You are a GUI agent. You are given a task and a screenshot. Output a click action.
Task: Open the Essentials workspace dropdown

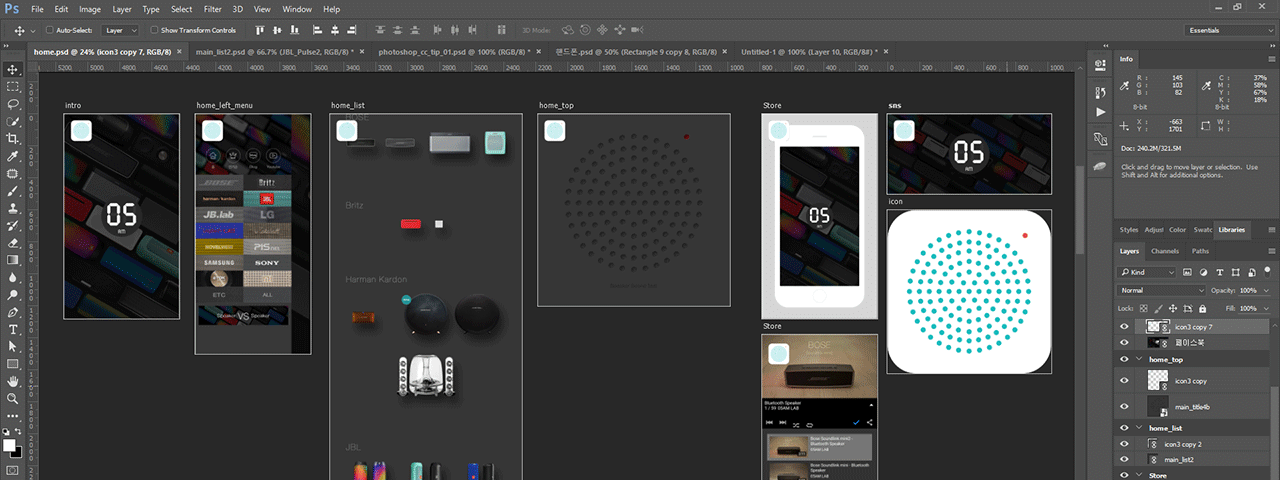tap(1228, 30)
